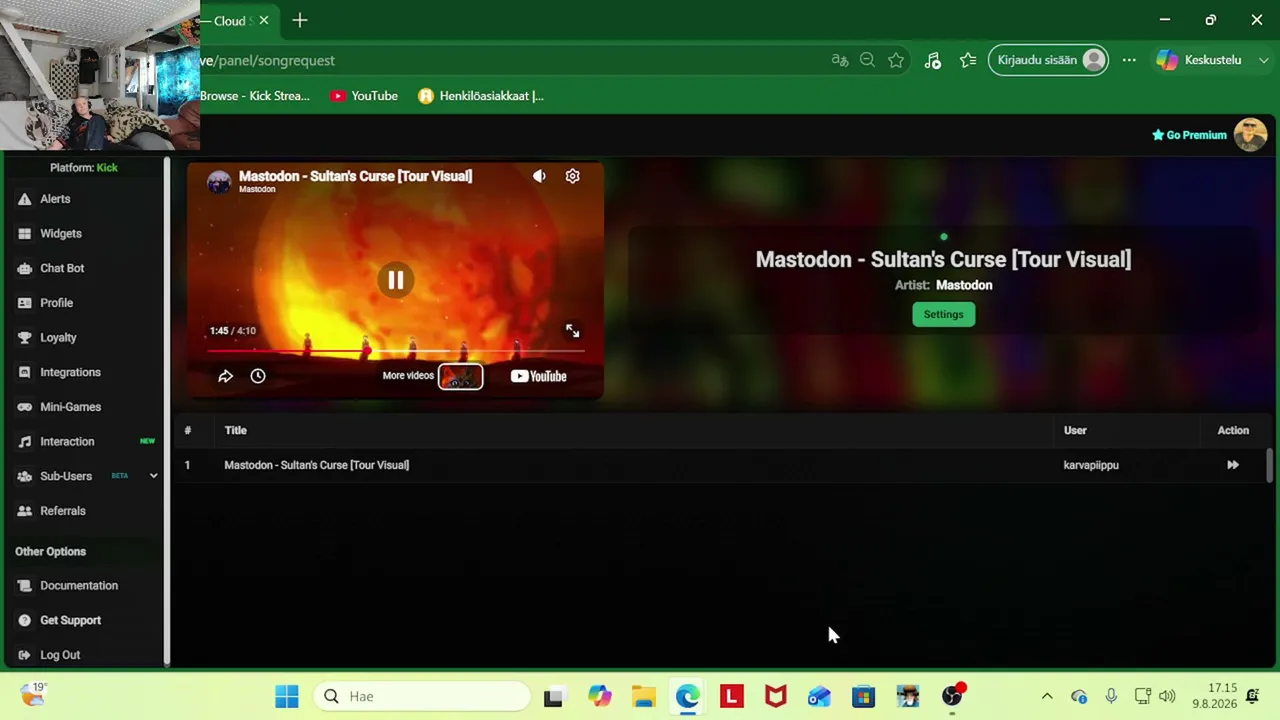1280x720 pixels.
Task: Open File Explorer from the taskbar
Action: [643, 696]
